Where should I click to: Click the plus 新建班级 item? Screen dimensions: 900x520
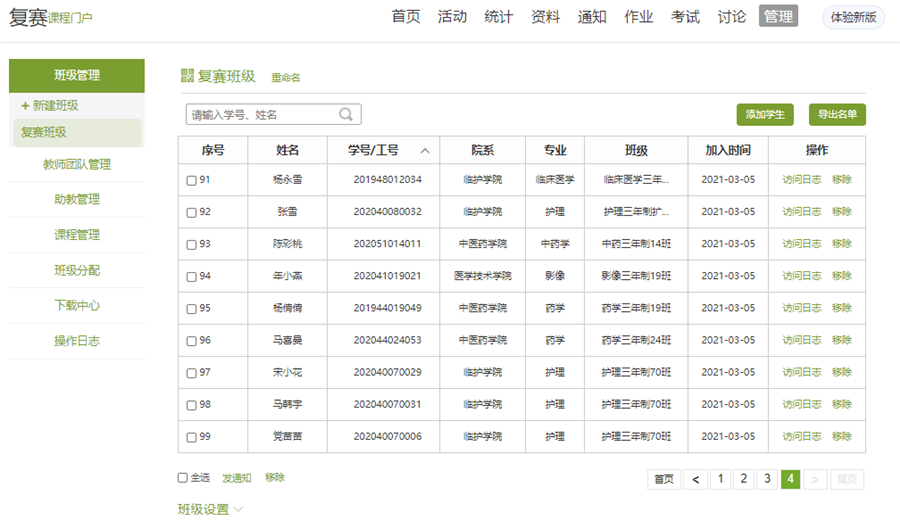[50, 105]
